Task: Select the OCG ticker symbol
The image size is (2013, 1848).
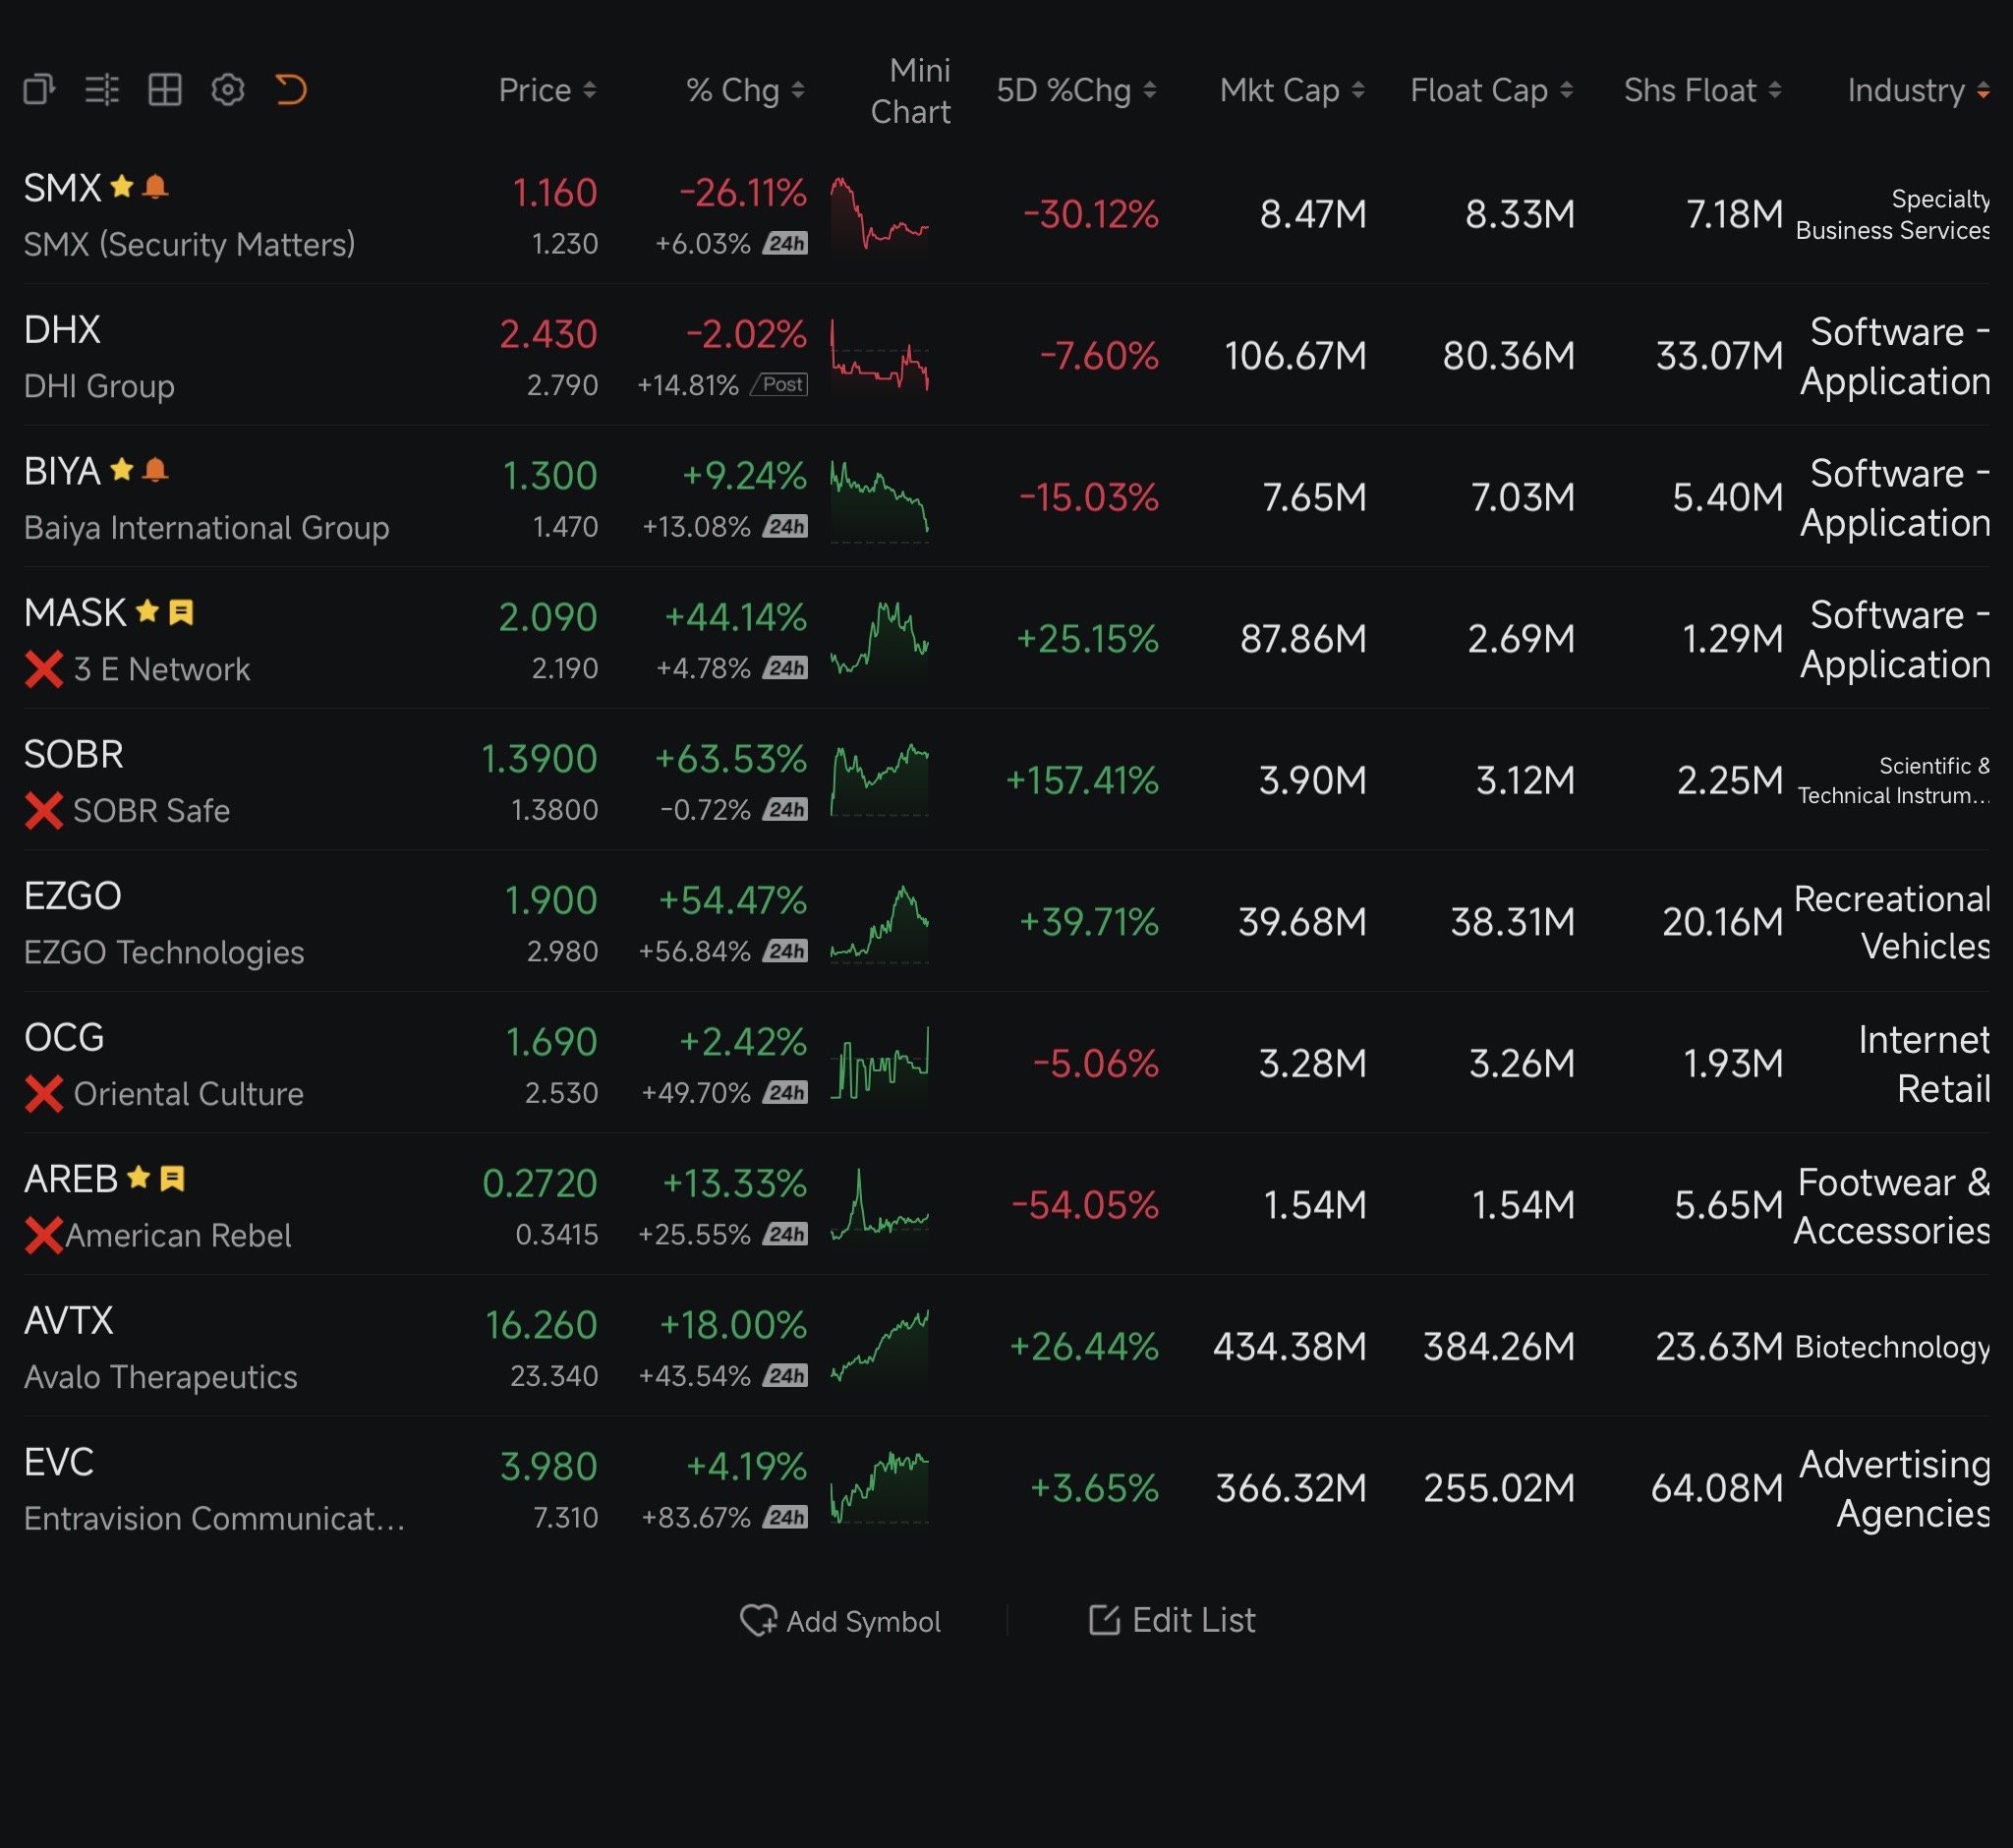Action: point(64,1038)
